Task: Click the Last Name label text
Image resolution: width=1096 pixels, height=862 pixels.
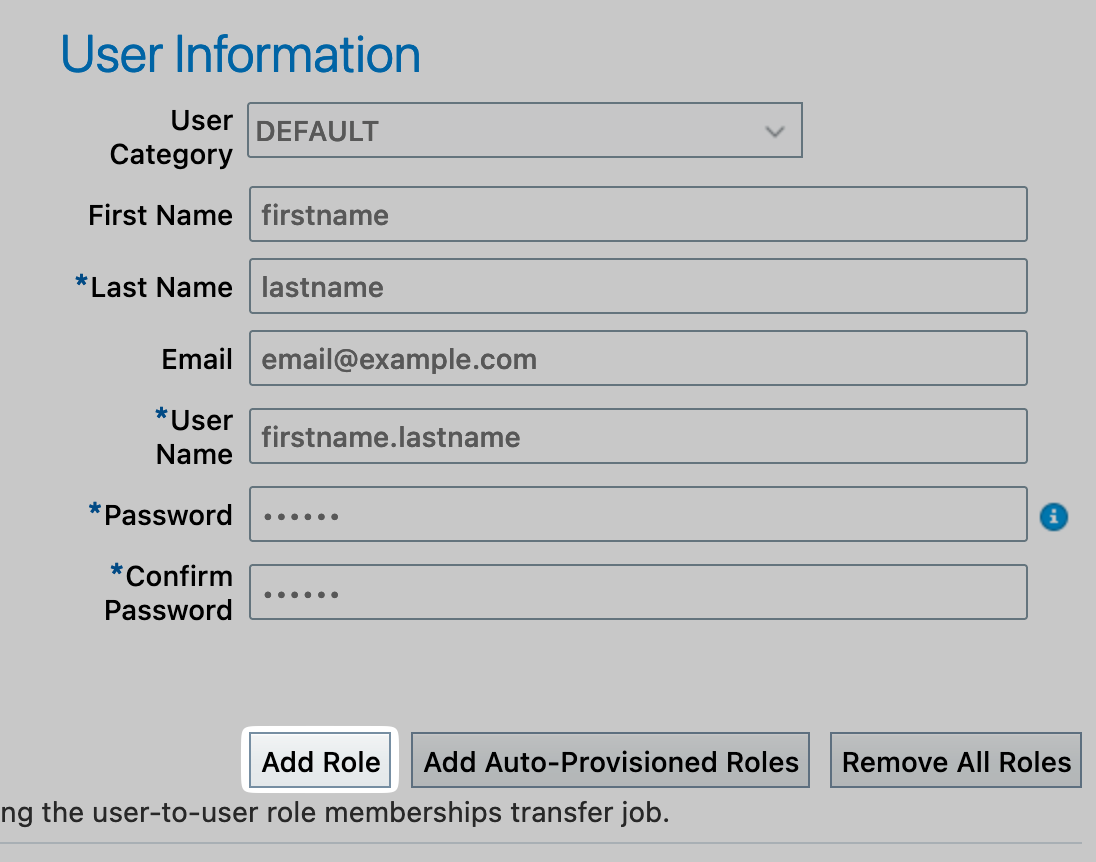Action: pos(161,287)
